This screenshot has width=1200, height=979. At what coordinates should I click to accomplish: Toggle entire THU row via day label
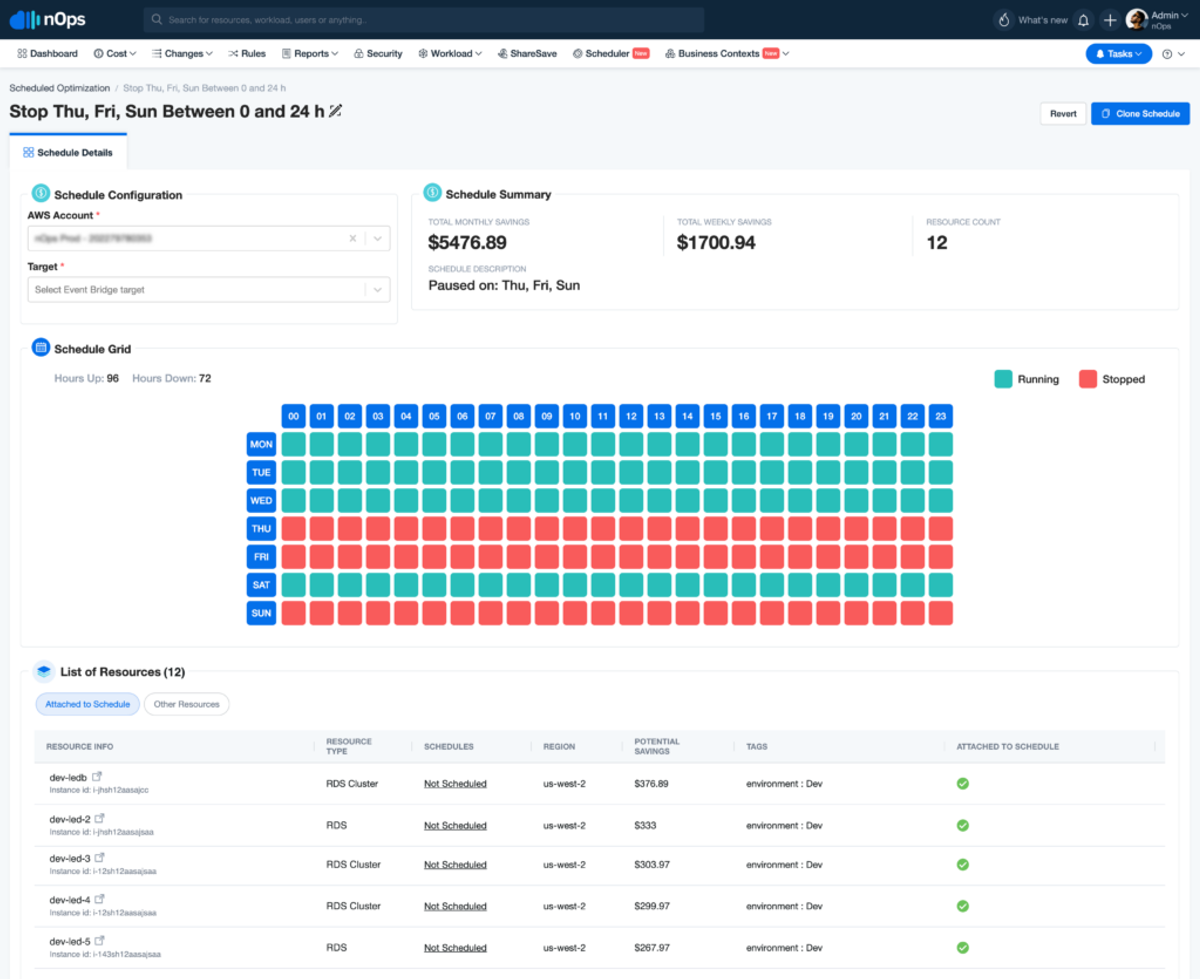coord(261,528)
